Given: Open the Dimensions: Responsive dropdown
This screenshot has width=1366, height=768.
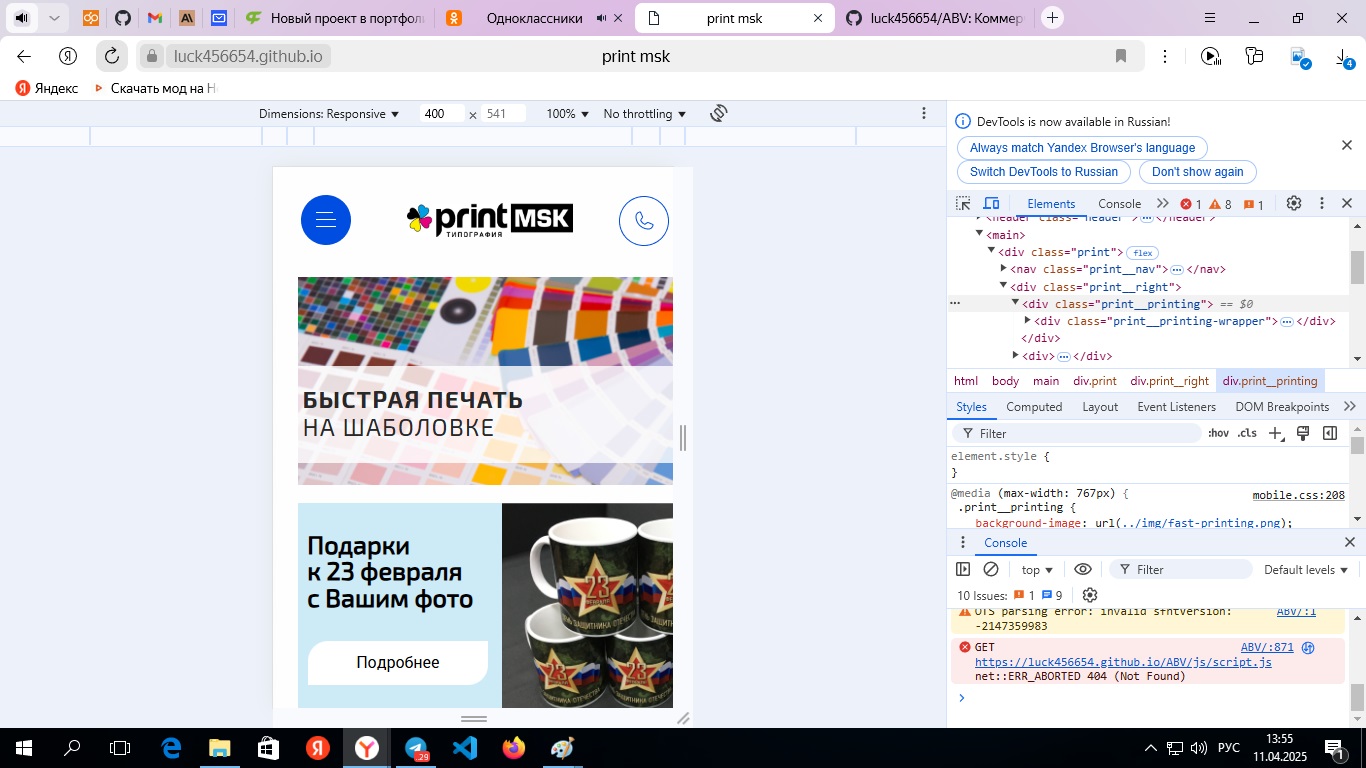Looking at the screenshot, I should point(329,114).
